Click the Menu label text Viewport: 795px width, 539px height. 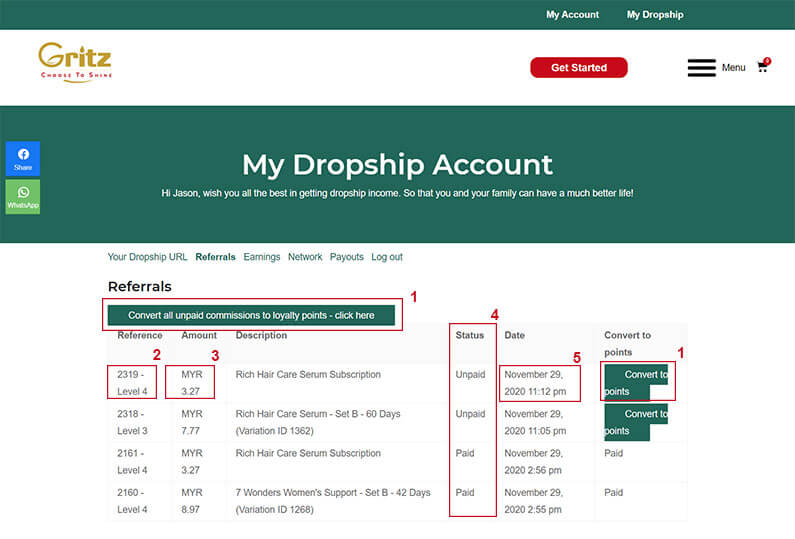[x=734, y=67]
